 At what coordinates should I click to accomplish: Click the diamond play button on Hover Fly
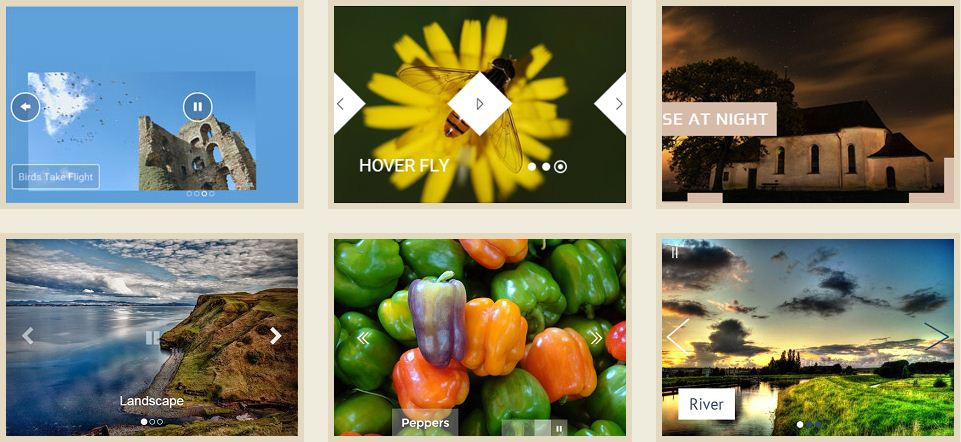point(479,104)
